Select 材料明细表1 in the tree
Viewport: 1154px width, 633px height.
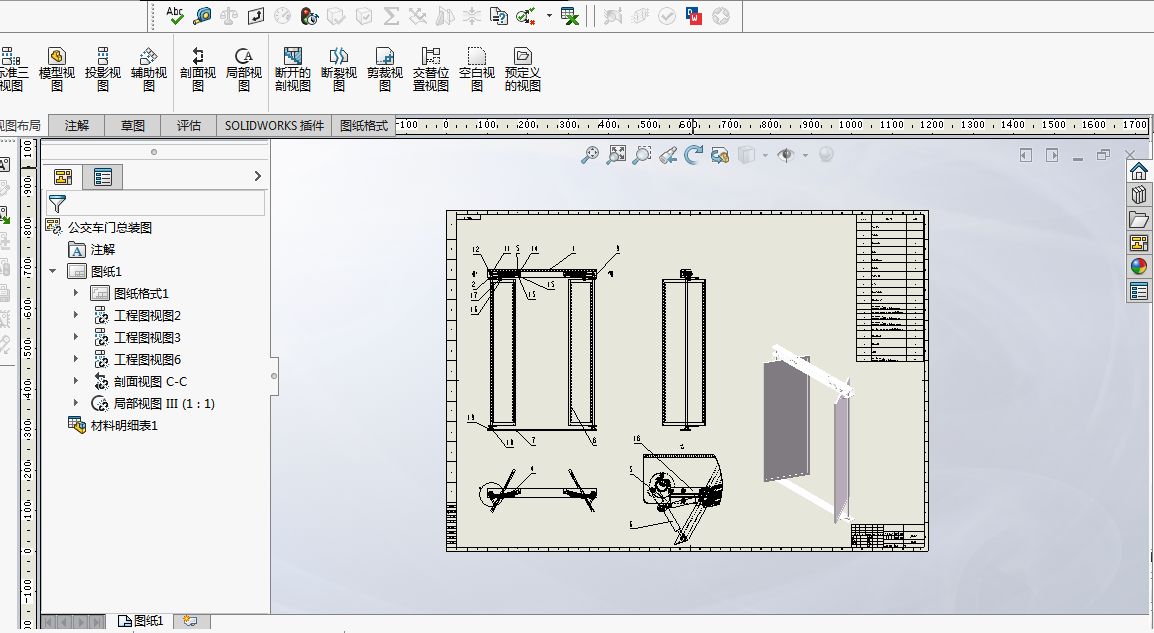pos(124,425)
